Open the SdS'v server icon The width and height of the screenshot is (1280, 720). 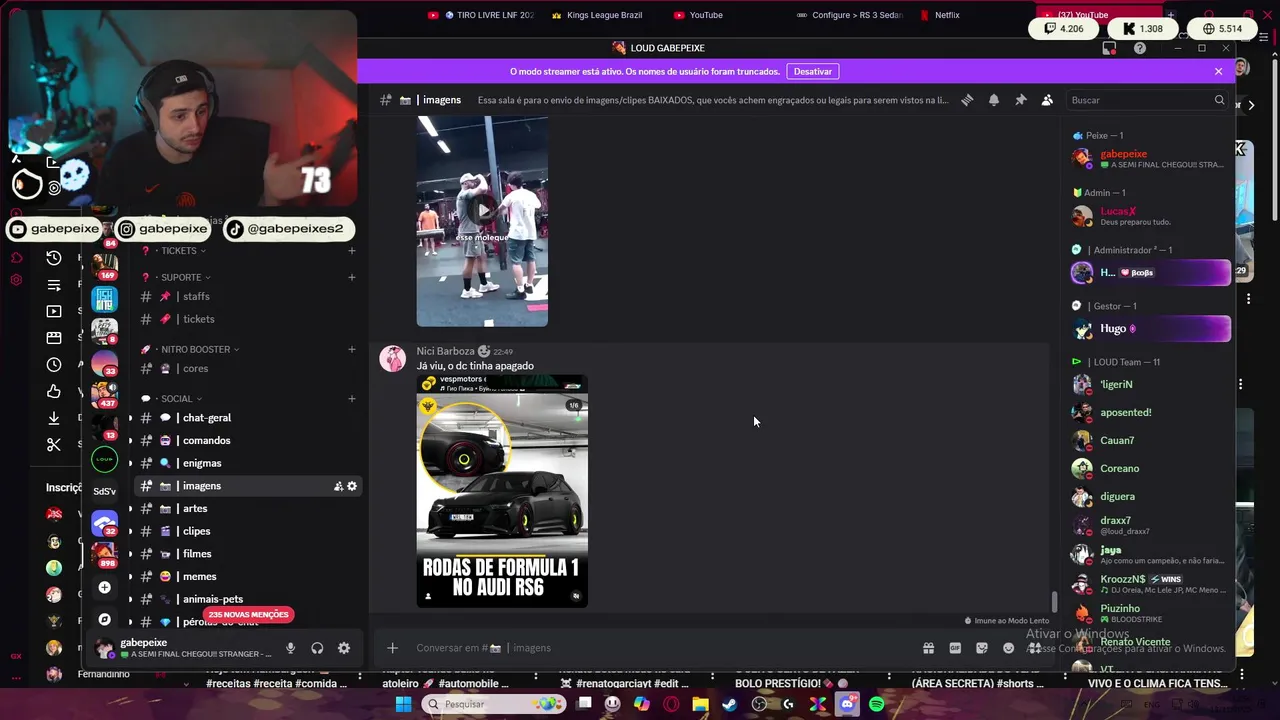[104, 491]
